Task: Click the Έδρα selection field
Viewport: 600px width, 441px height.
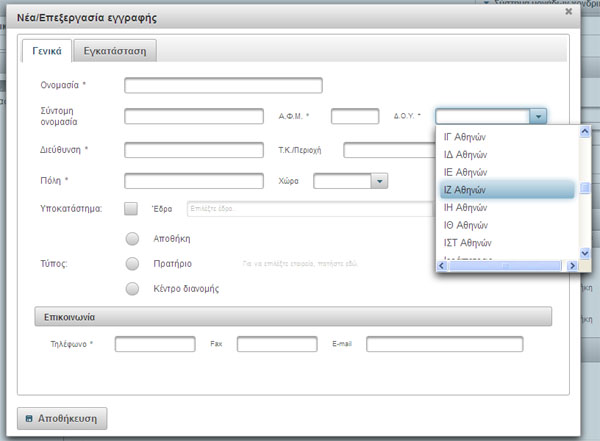Action: click(311, 209)
